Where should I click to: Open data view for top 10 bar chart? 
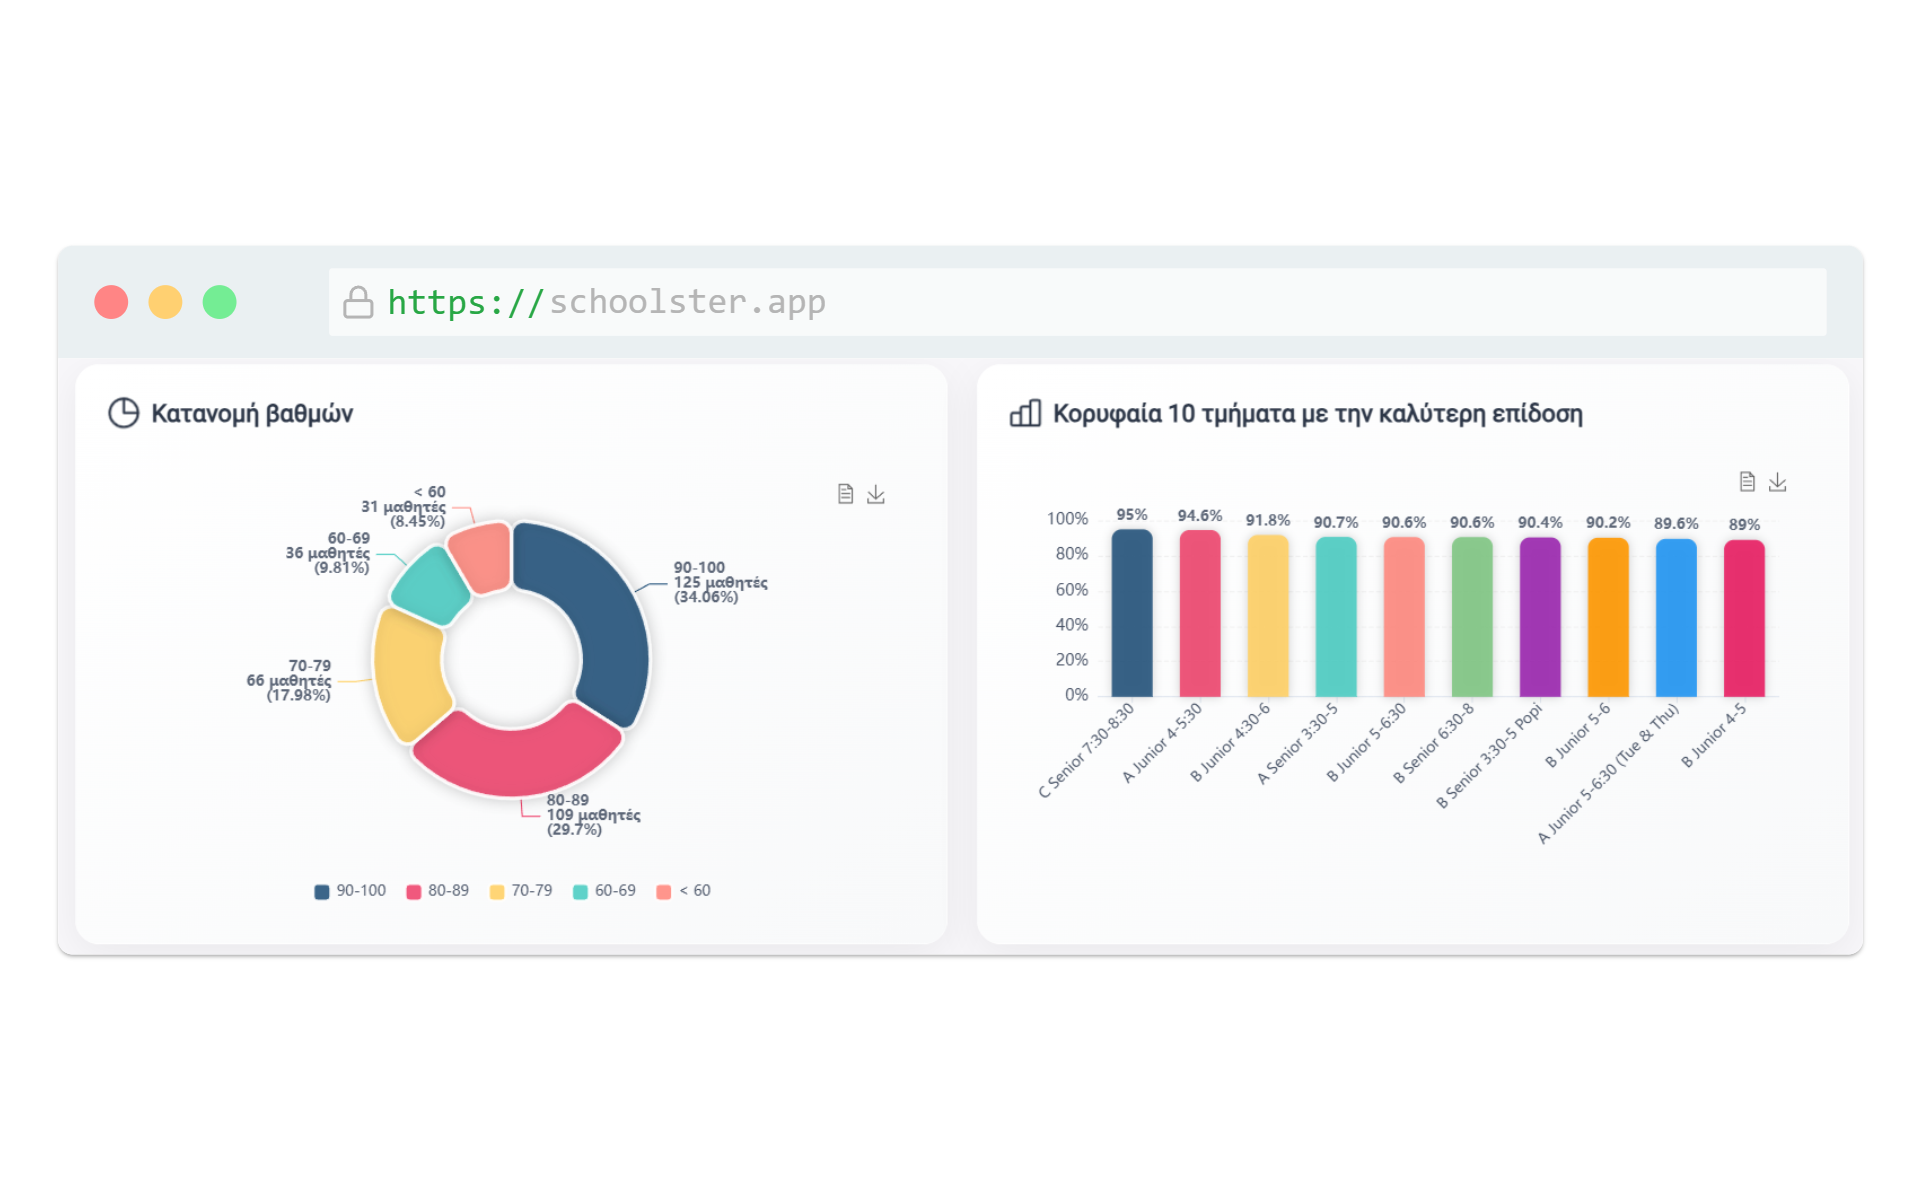click(x=1747, y=482)
